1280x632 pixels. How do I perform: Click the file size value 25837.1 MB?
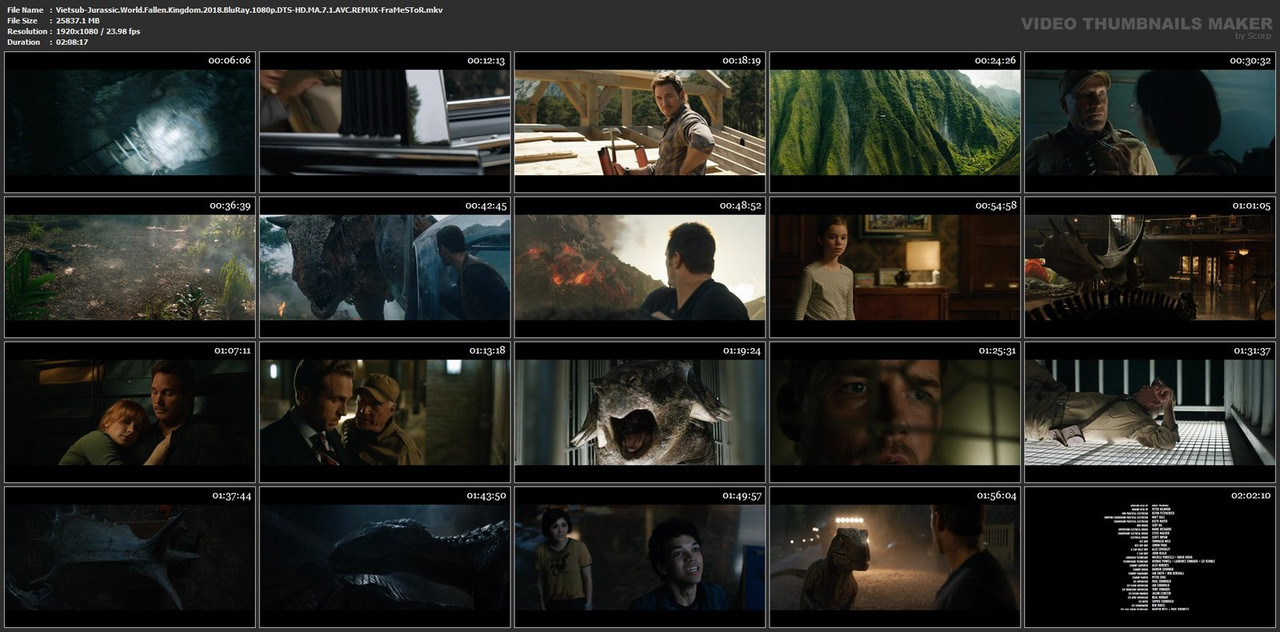click(x=78, y=21)
